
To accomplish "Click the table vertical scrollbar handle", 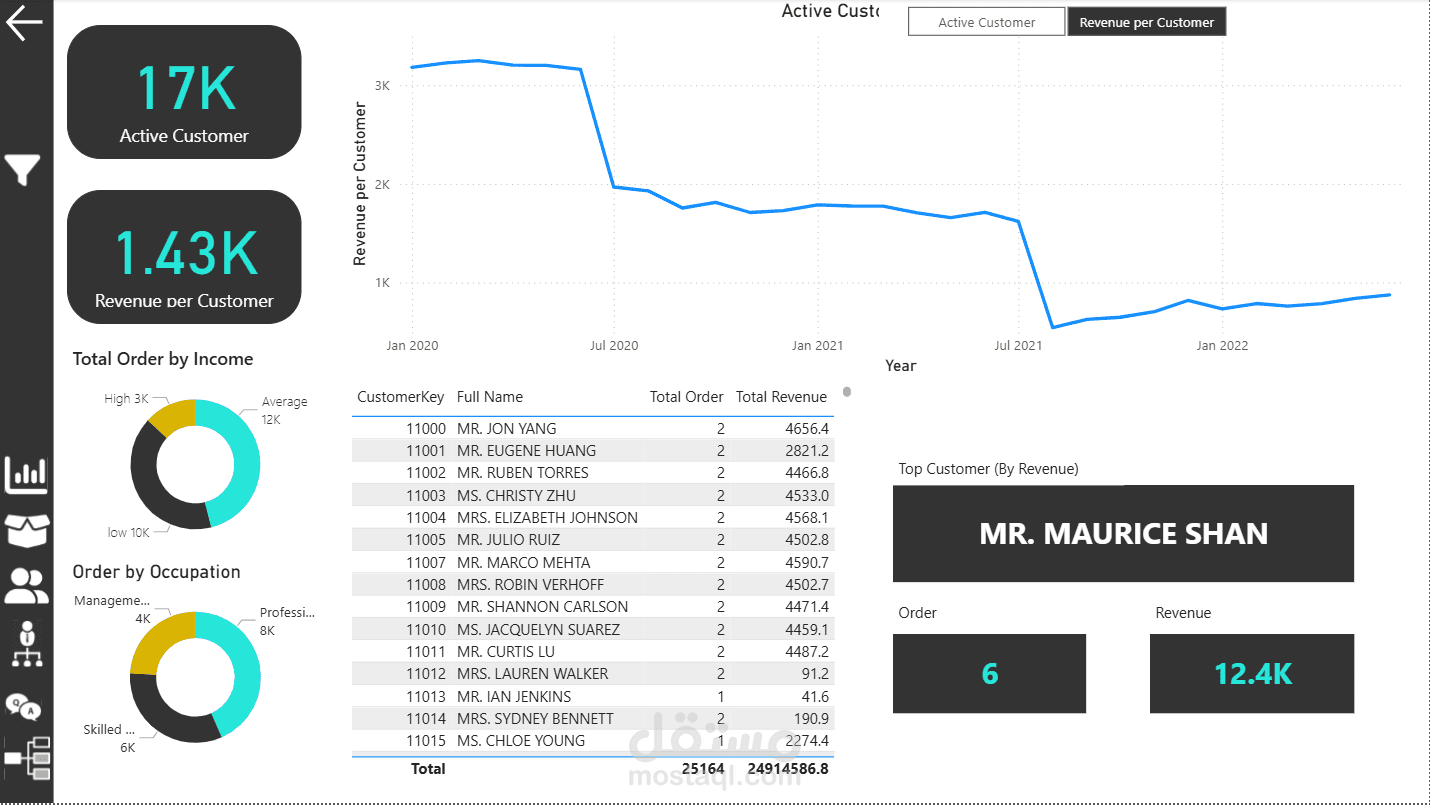I will [x=847, y=392].
